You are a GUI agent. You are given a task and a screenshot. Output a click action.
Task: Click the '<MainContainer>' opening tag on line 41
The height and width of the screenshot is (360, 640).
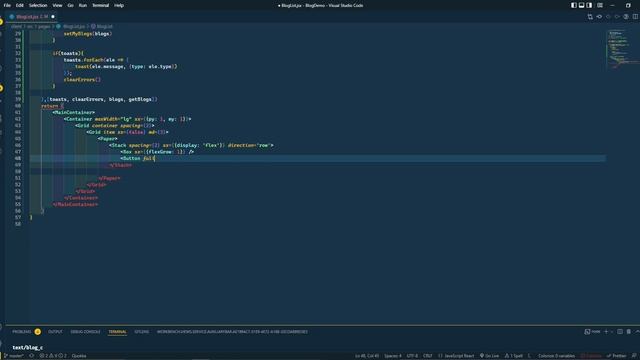(x=74, y=112)
